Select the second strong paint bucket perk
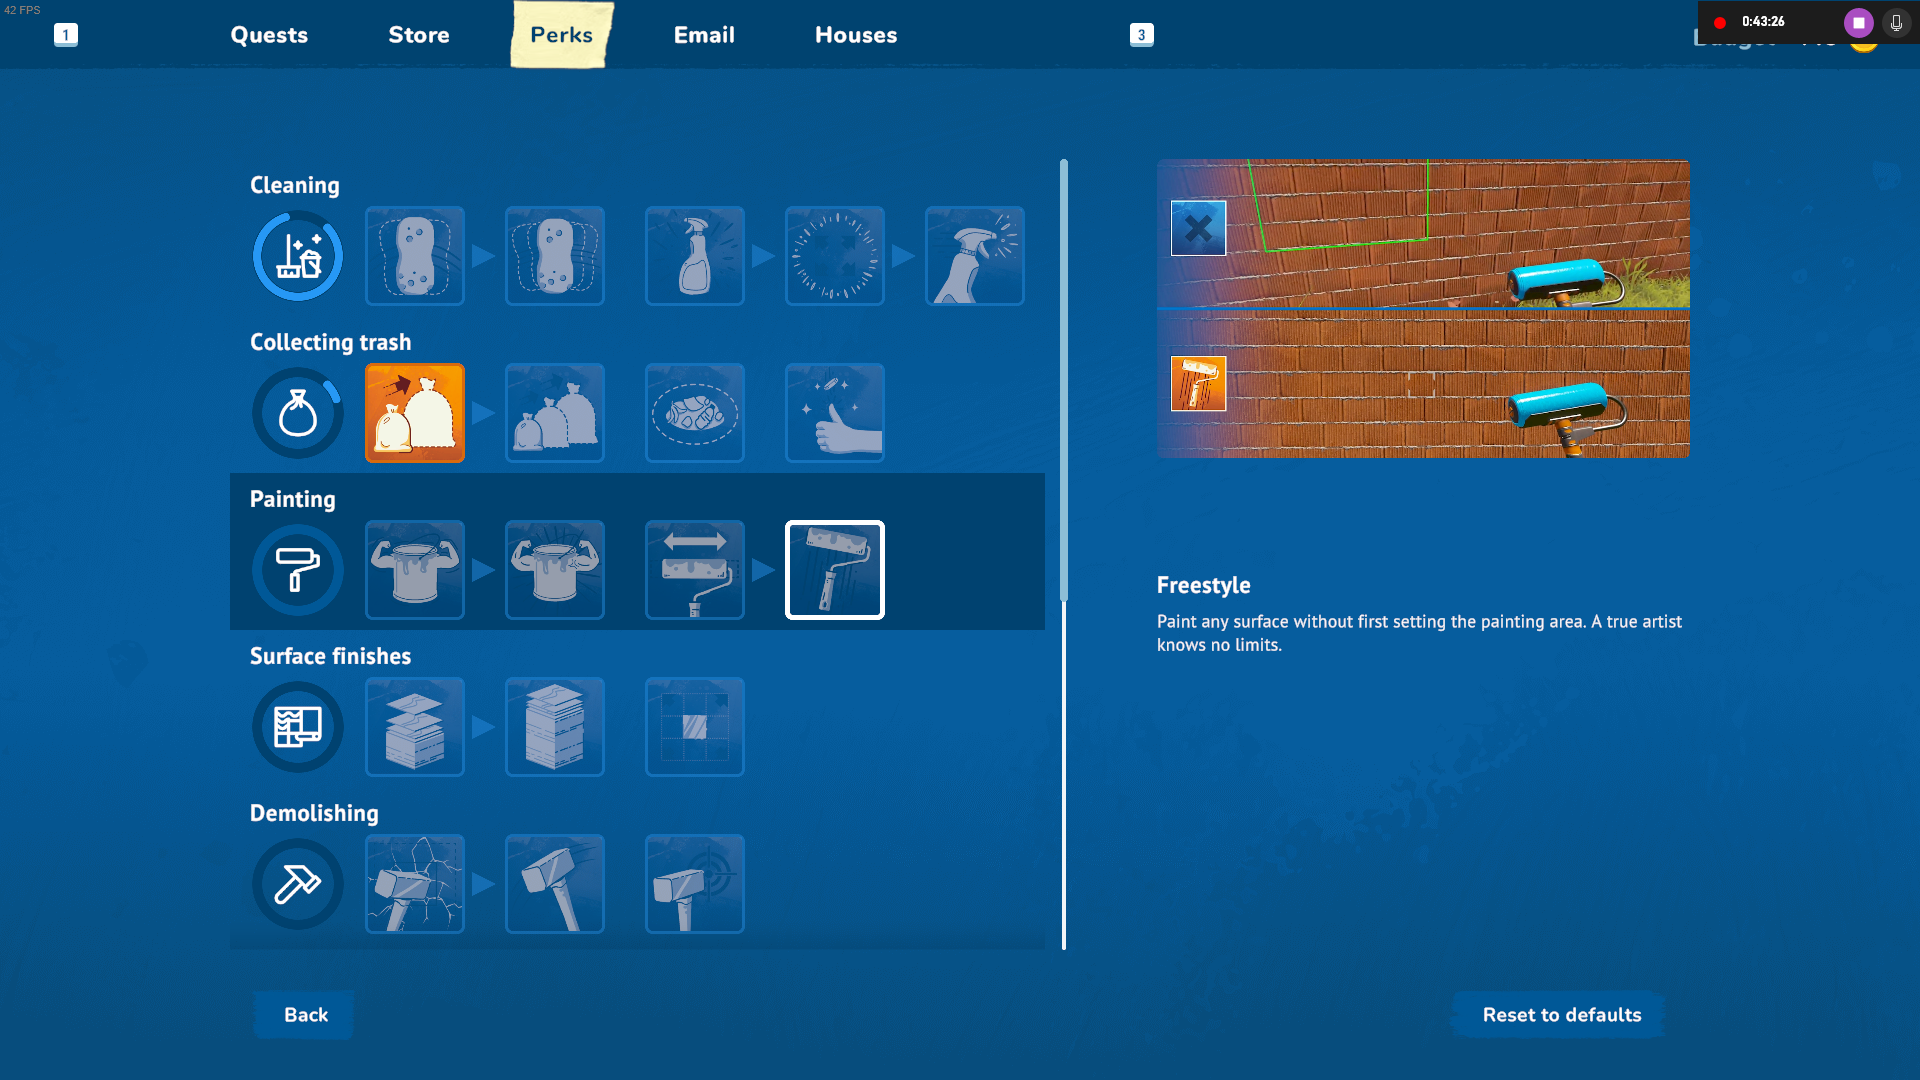Image resolution: width=1920 pixels, height=1080 pixels. (x=555, y=570)
